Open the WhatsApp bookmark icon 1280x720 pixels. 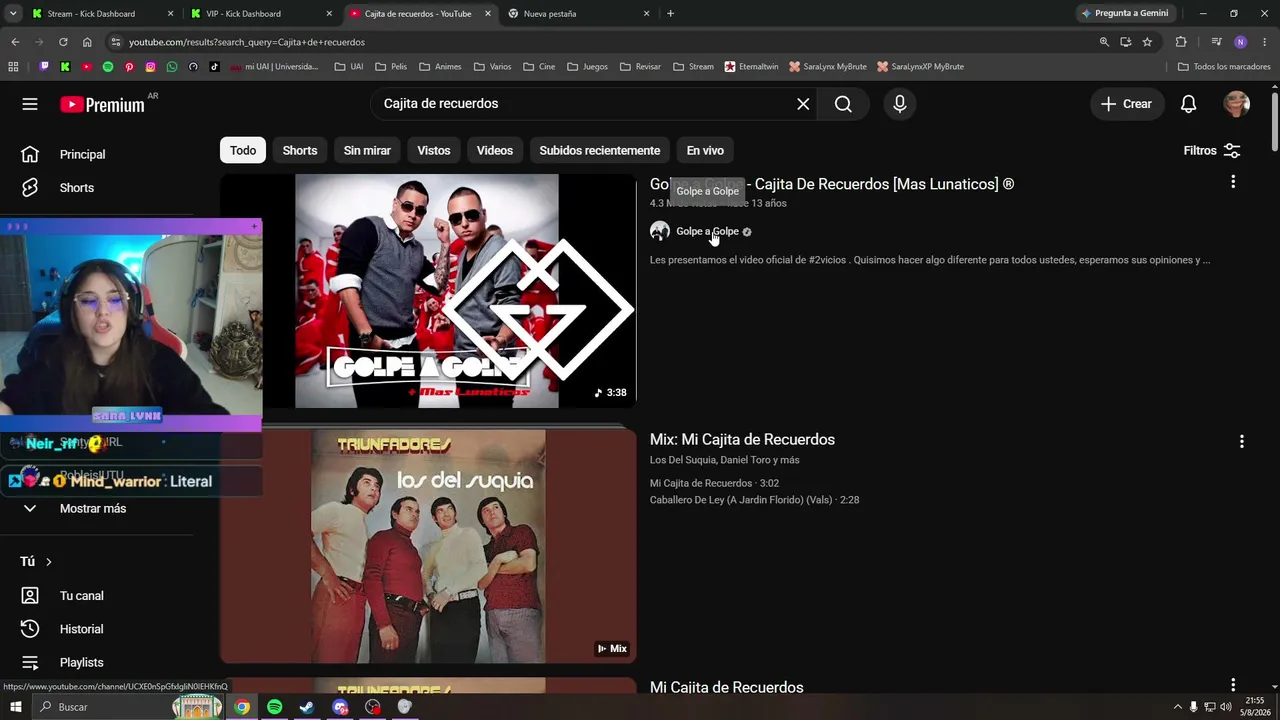(x=172, y=67)
